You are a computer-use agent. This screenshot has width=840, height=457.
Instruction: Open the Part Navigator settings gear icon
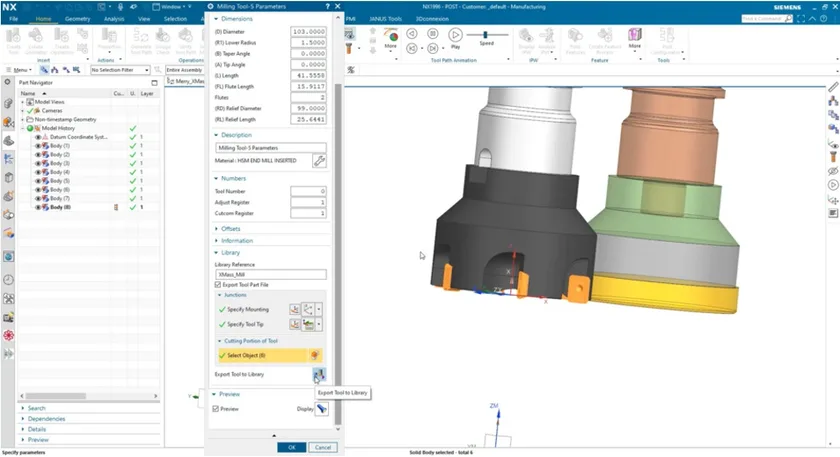pyautogui.click(x=8, y=82)
